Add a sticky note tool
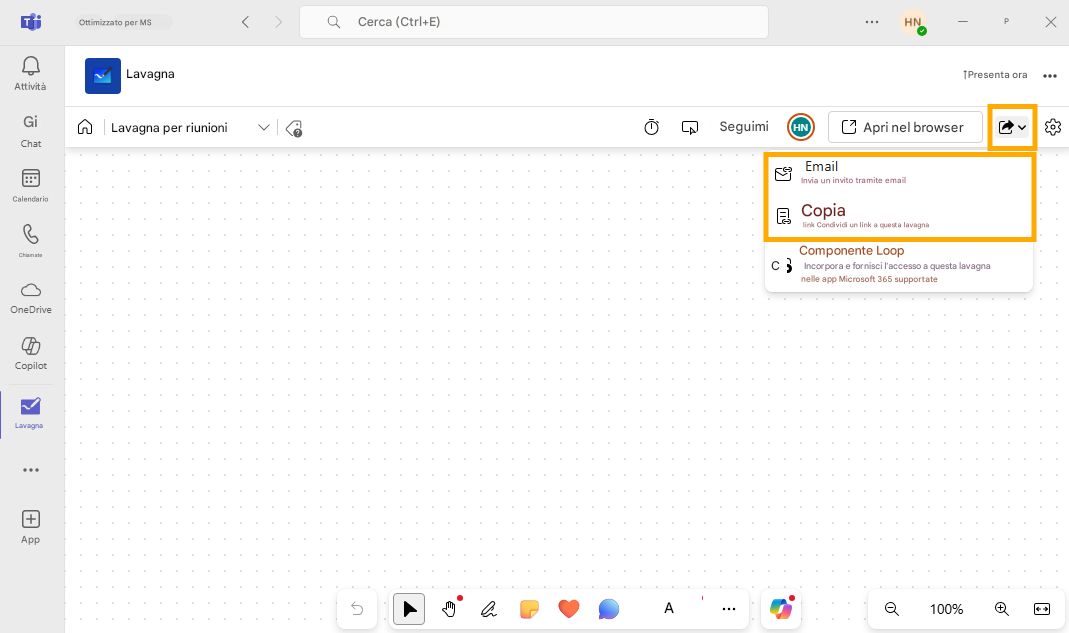The height and width of the screenshot is (633, 1069). click(529, 608)
